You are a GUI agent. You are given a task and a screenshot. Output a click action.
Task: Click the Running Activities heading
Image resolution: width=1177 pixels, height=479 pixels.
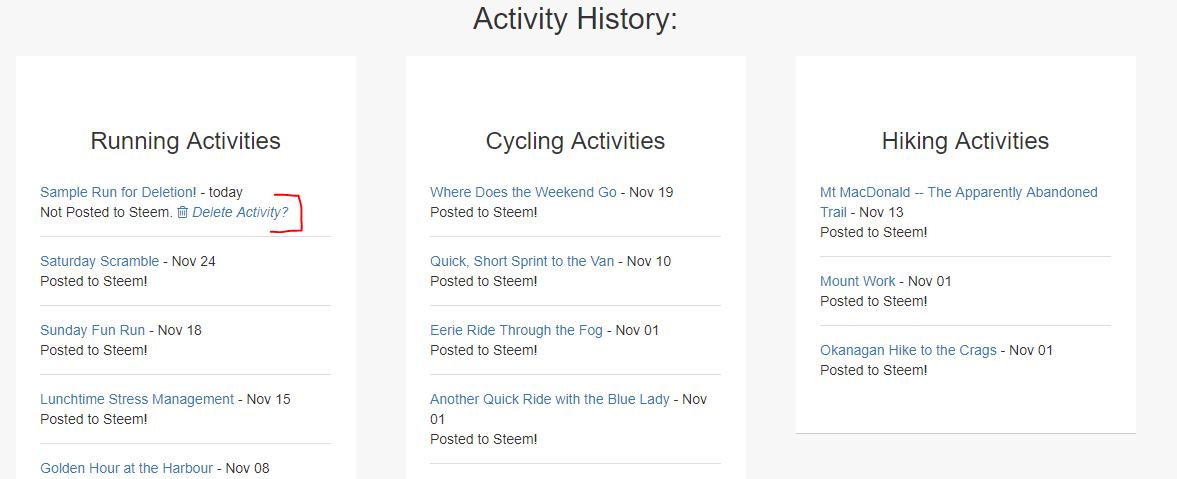[185, 141]
